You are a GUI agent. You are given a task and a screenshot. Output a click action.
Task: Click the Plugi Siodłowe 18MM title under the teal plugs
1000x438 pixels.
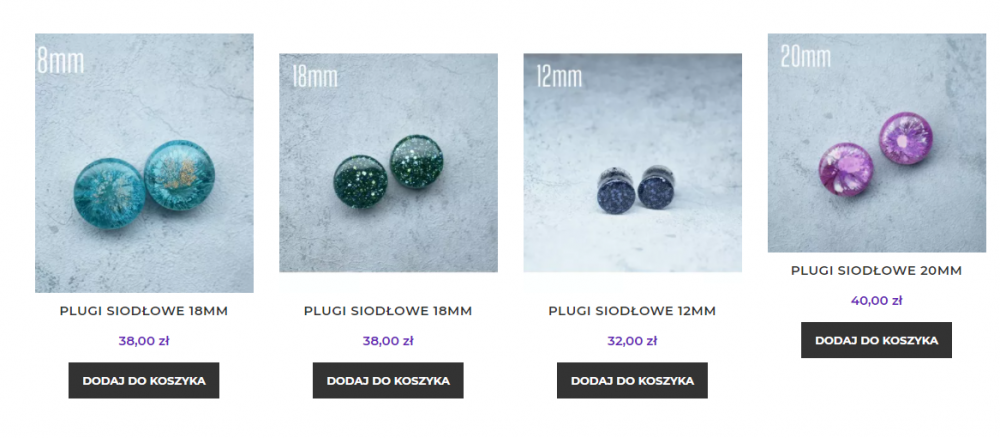pos(144,311)
